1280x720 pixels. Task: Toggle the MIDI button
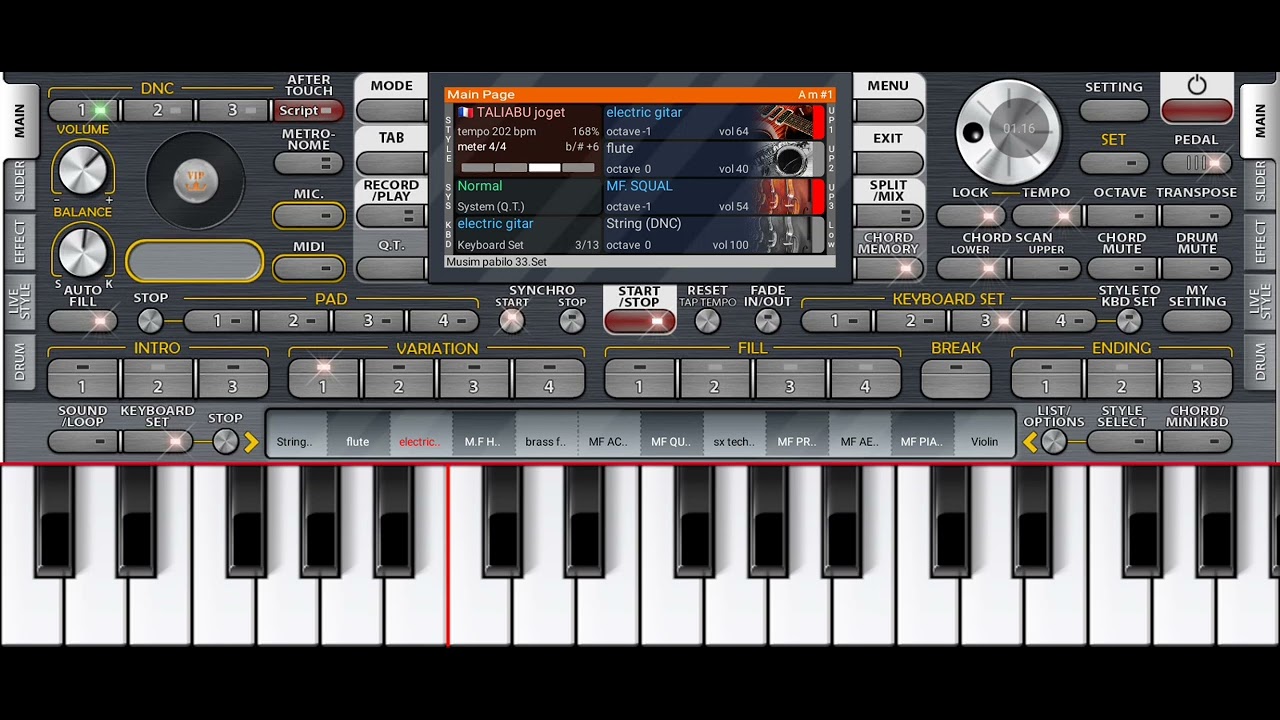[x=309, y=267]
